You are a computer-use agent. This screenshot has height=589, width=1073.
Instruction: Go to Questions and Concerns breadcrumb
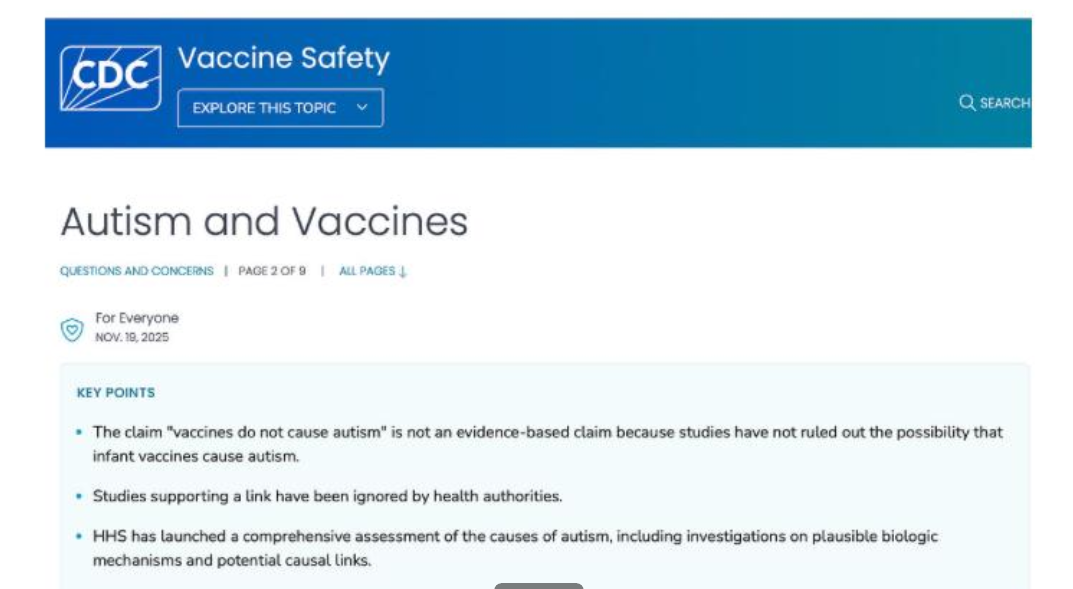(x=137, y=271)
